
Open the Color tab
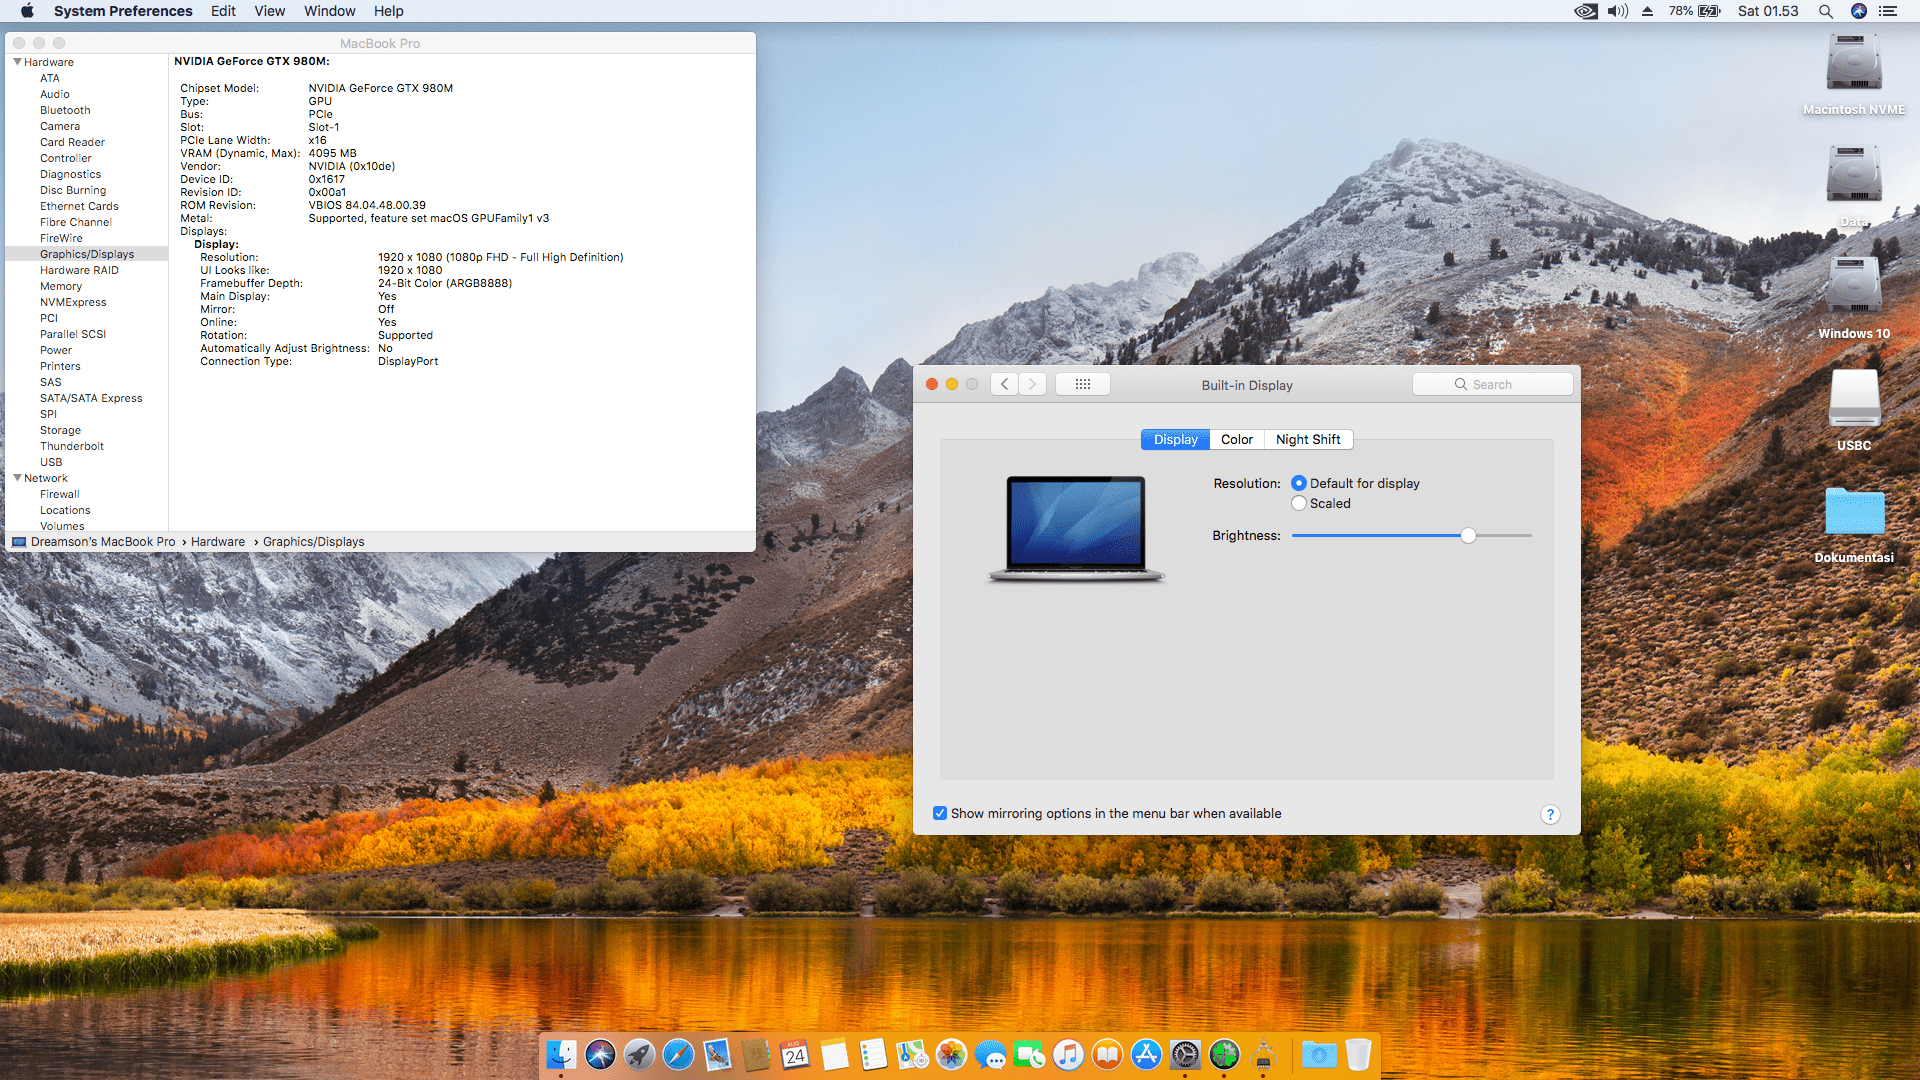[x=1236, y=439]
